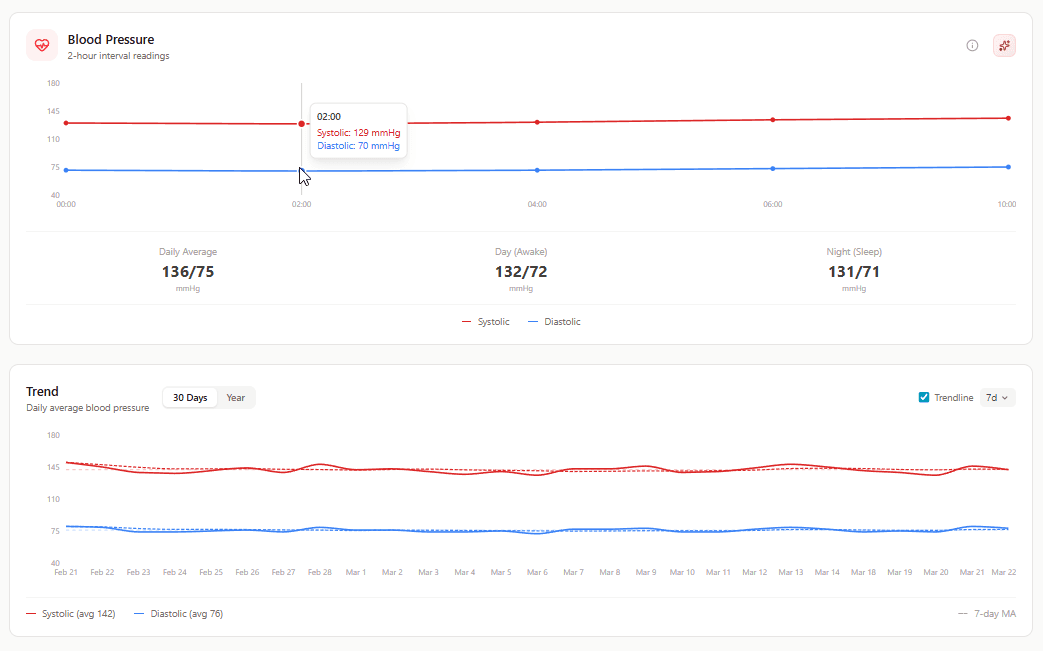This screenshot has width=1043, height=651.
Task: Toggle the Trendline checkbox
Action: [x=924, y=398]
